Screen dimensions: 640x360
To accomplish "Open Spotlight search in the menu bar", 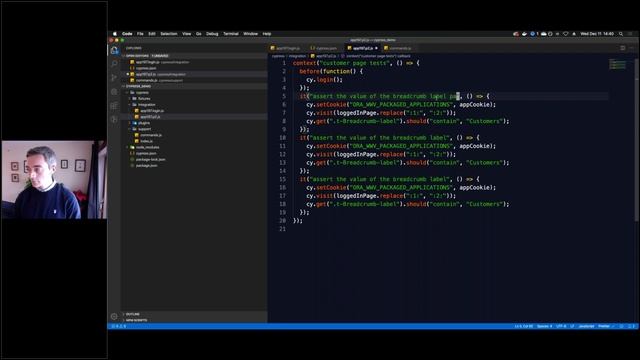I will click(621, 34).
